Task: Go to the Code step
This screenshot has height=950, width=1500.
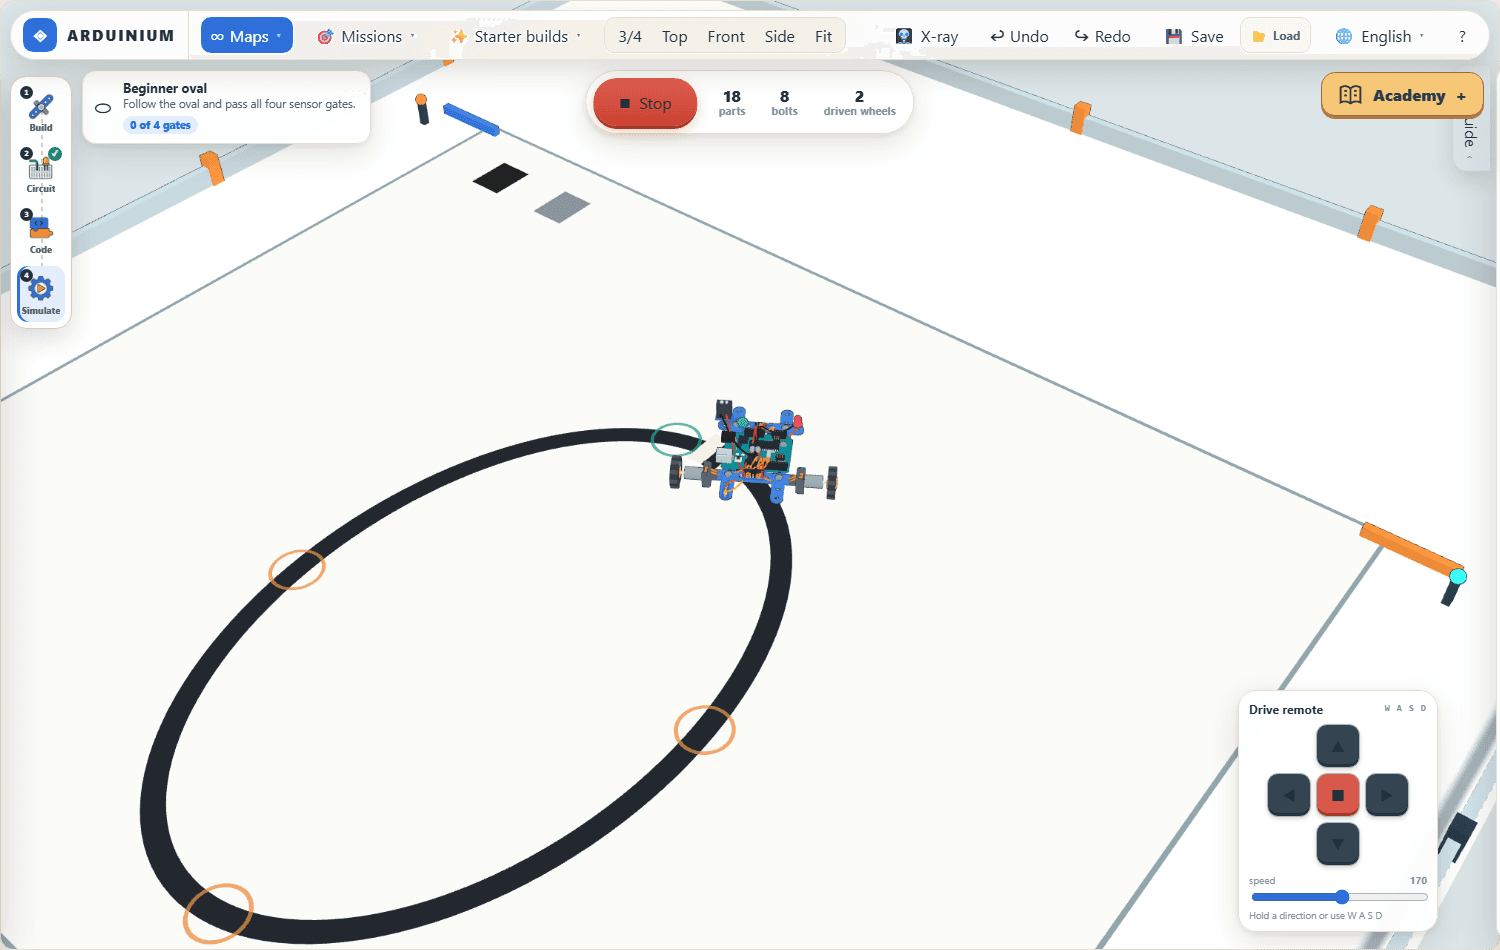Action: pyautogui.click(x=41, y=232)
